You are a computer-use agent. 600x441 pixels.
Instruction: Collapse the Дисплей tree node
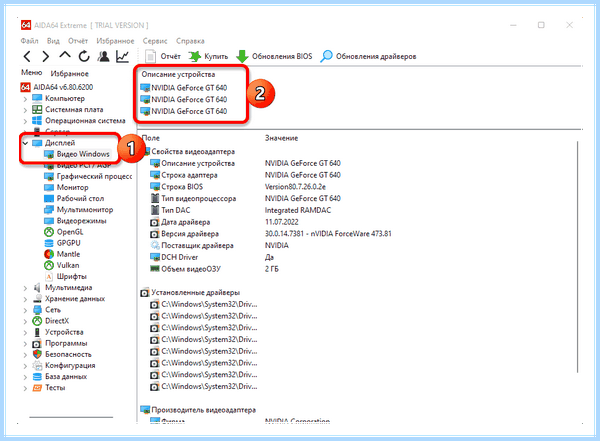click(x=25, y=143)
